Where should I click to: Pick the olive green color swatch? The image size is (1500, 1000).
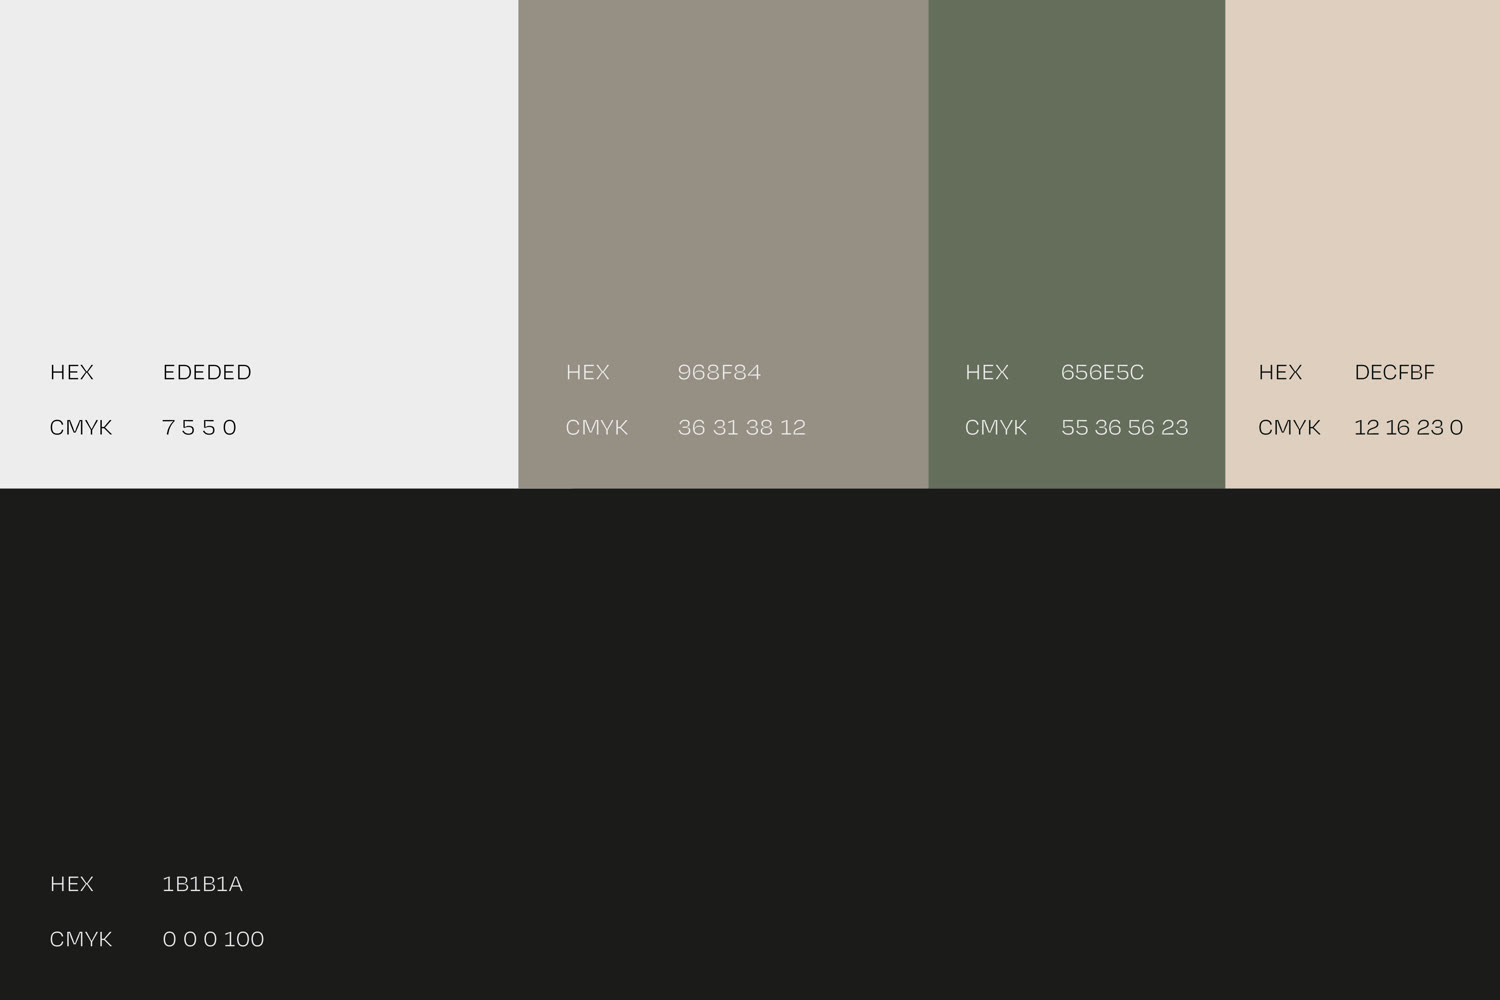(1077, 244)
